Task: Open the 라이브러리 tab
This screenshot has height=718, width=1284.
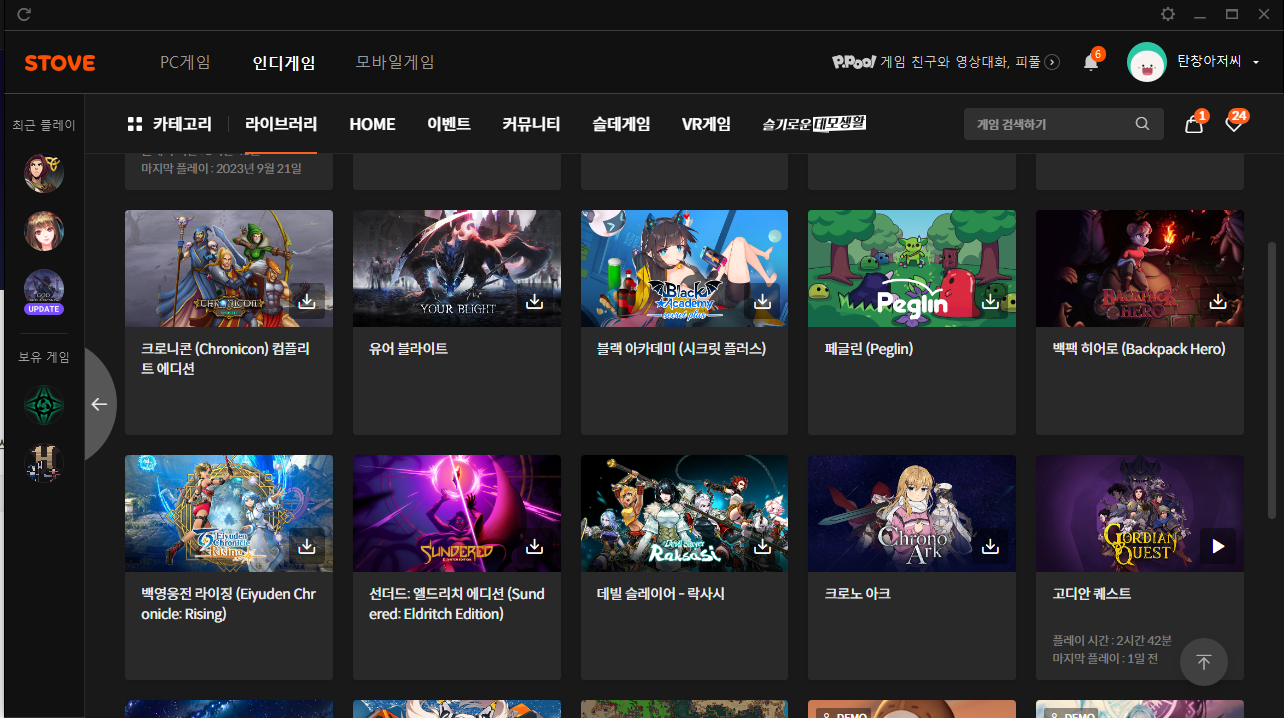Action: tap(281, 124)
